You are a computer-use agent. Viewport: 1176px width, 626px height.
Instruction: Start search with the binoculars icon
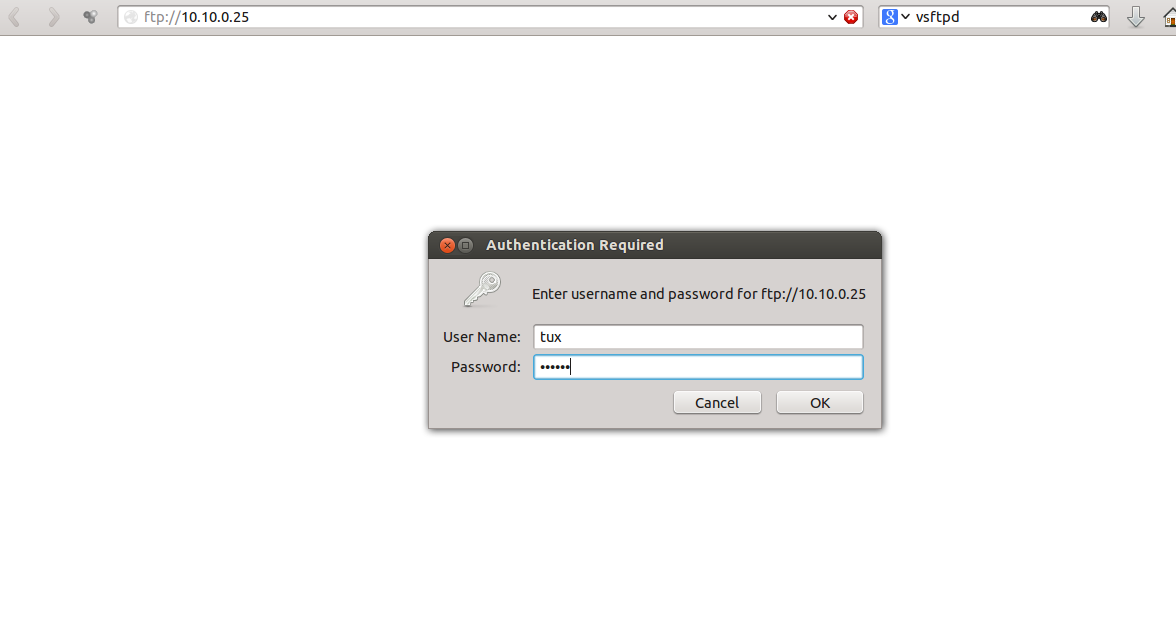point(1098,16)
